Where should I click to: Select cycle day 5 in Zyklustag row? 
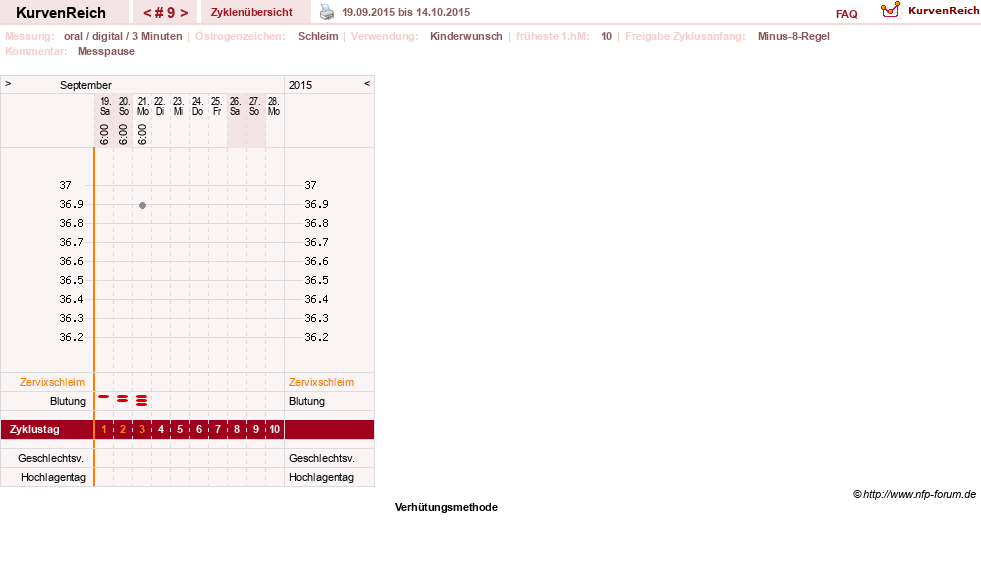[180, 429]
